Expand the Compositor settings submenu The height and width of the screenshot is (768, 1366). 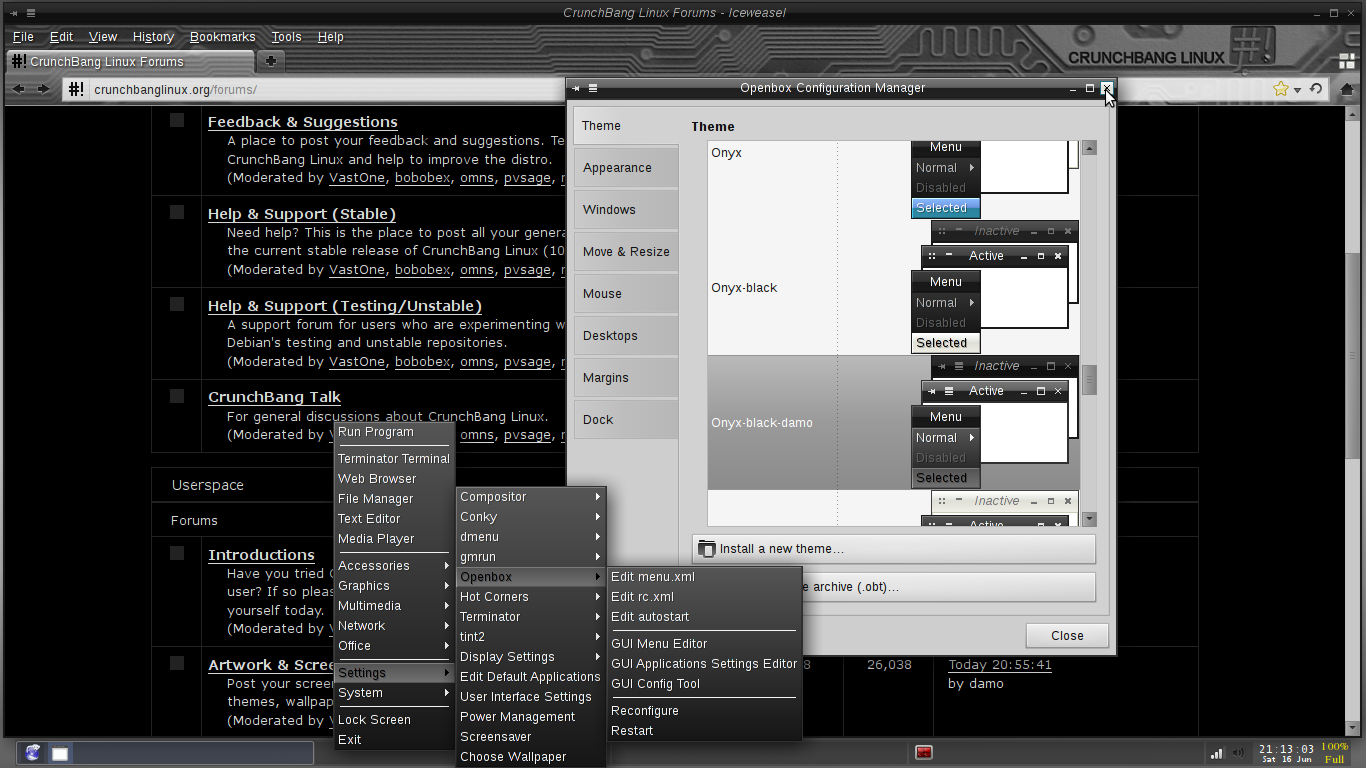click(531, 497)
